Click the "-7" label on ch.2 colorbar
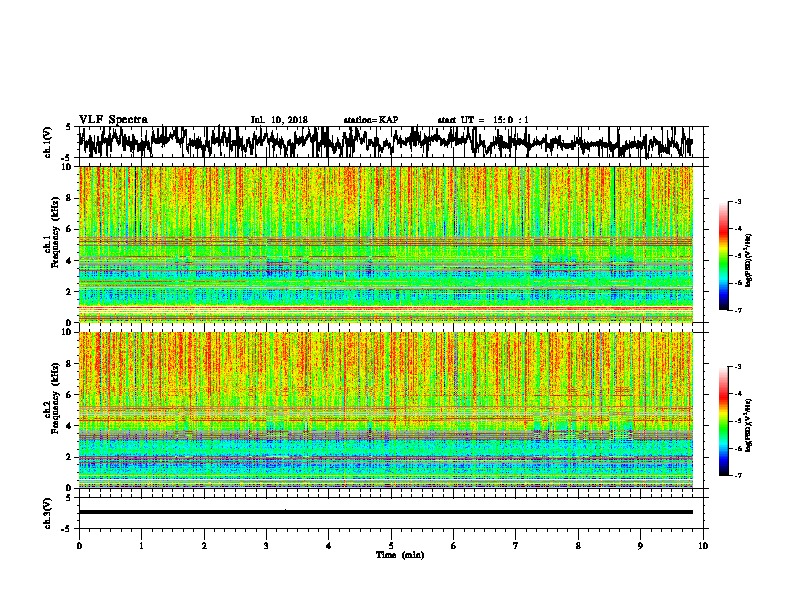 [738, 475]
